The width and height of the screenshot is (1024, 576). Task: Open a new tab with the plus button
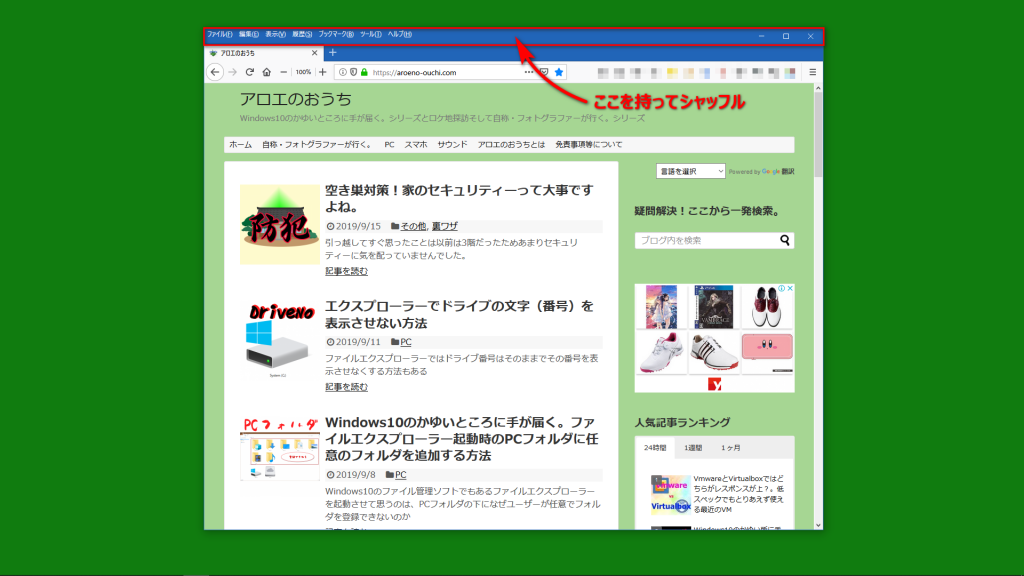pos(333,52)
